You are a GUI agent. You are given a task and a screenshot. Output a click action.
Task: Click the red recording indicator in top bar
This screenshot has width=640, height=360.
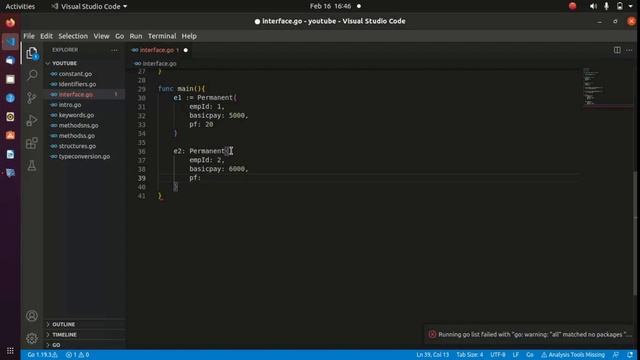tap(573, 6)
